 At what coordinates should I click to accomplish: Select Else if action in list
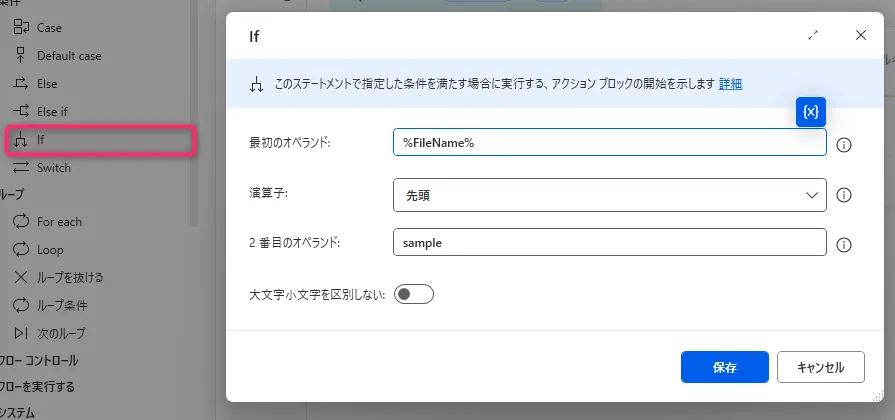coord(52,112)
